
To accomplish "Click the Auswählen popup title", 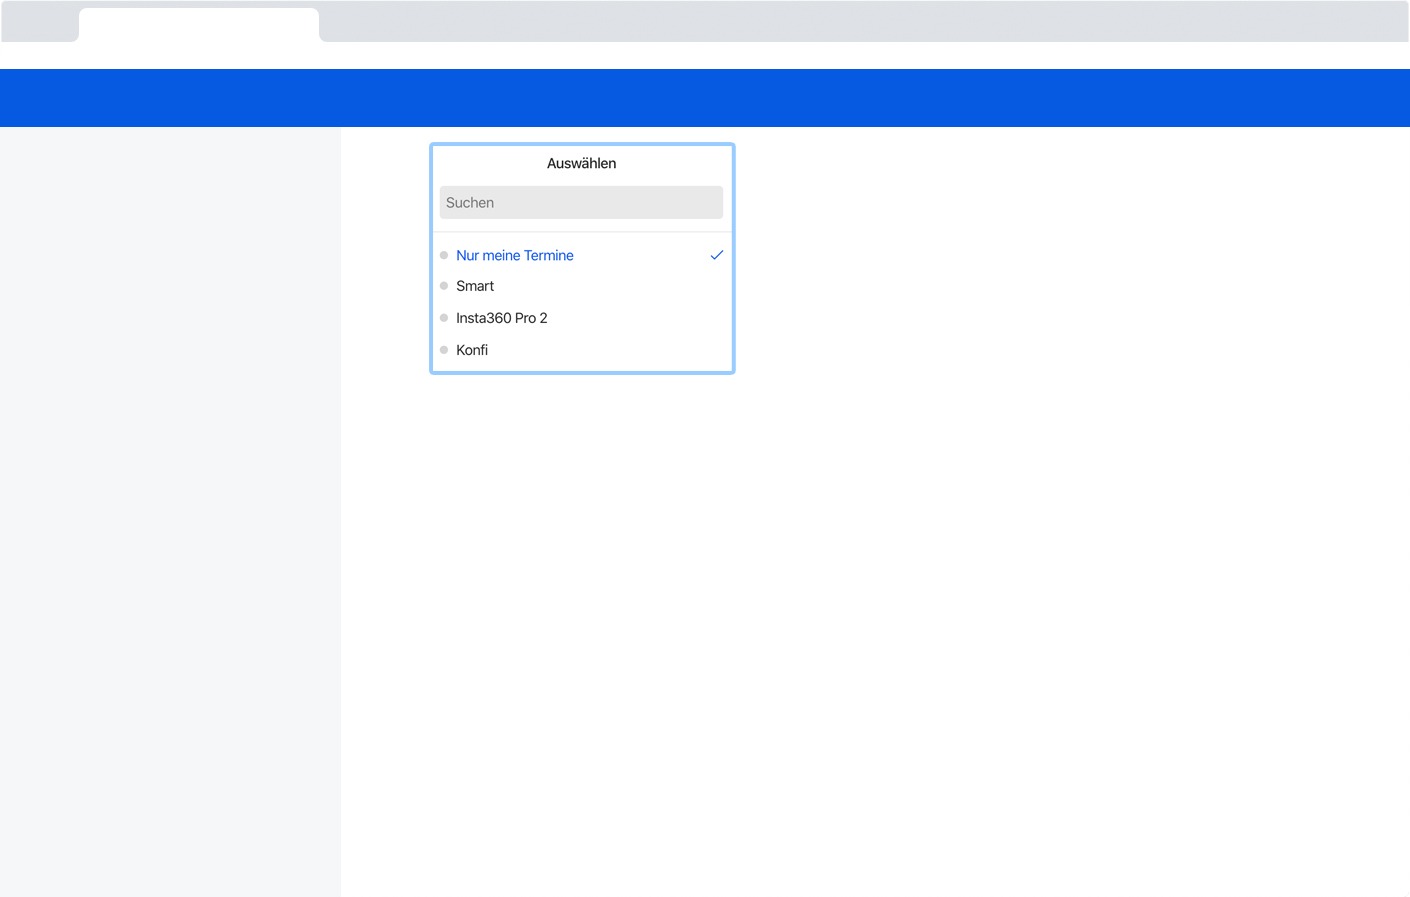I will point(581,164).
